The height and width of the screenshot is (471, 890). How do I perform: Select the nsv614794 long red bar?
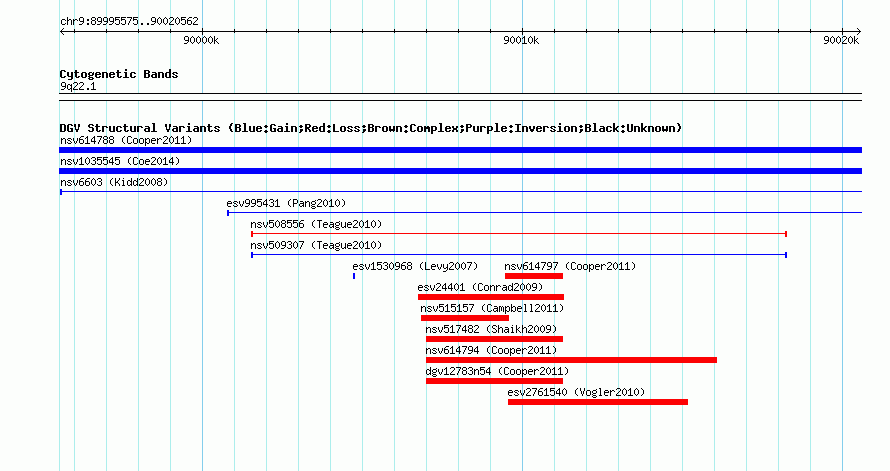pyautogui.click(x=572, y=360)
